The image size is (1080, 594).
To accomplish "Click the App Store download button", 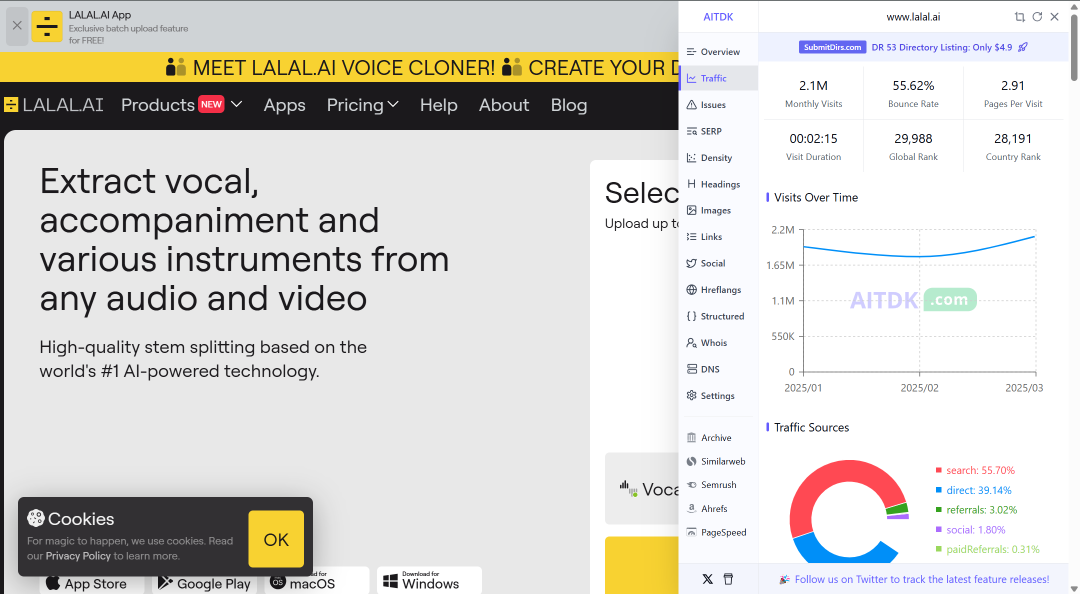I will point(92,582).
